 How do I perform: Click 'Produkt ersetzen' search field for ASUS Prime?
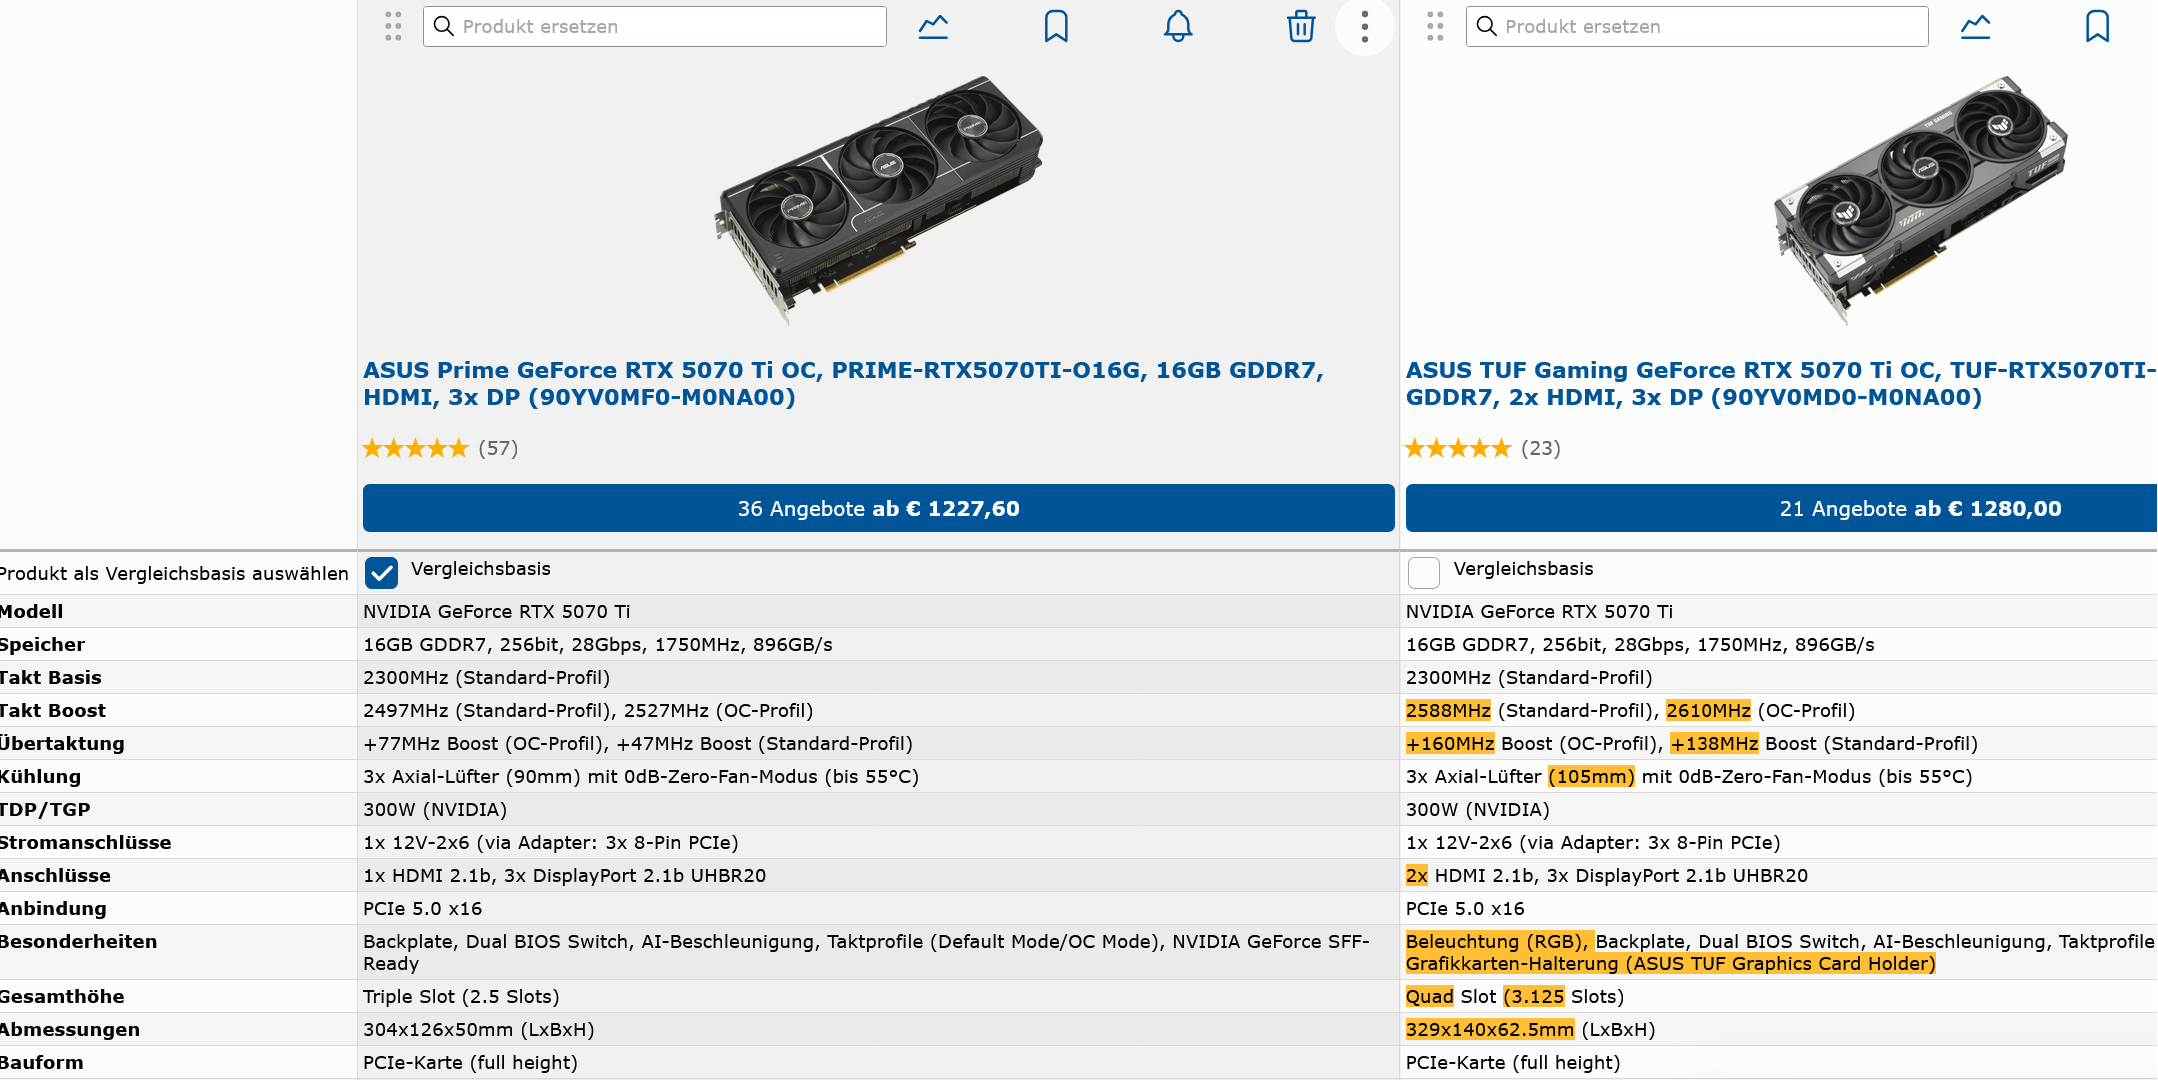655,26
